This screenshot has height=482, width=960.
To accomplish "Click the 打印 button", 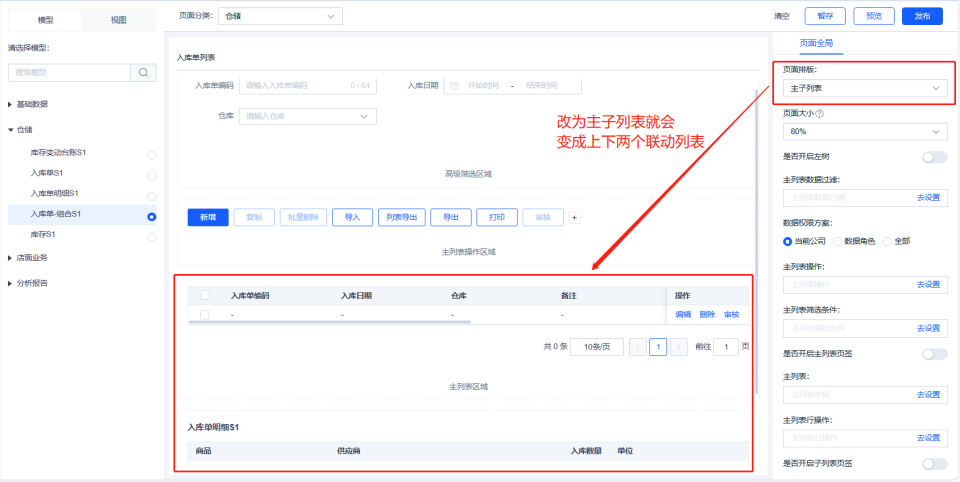I will coord(497,217).
